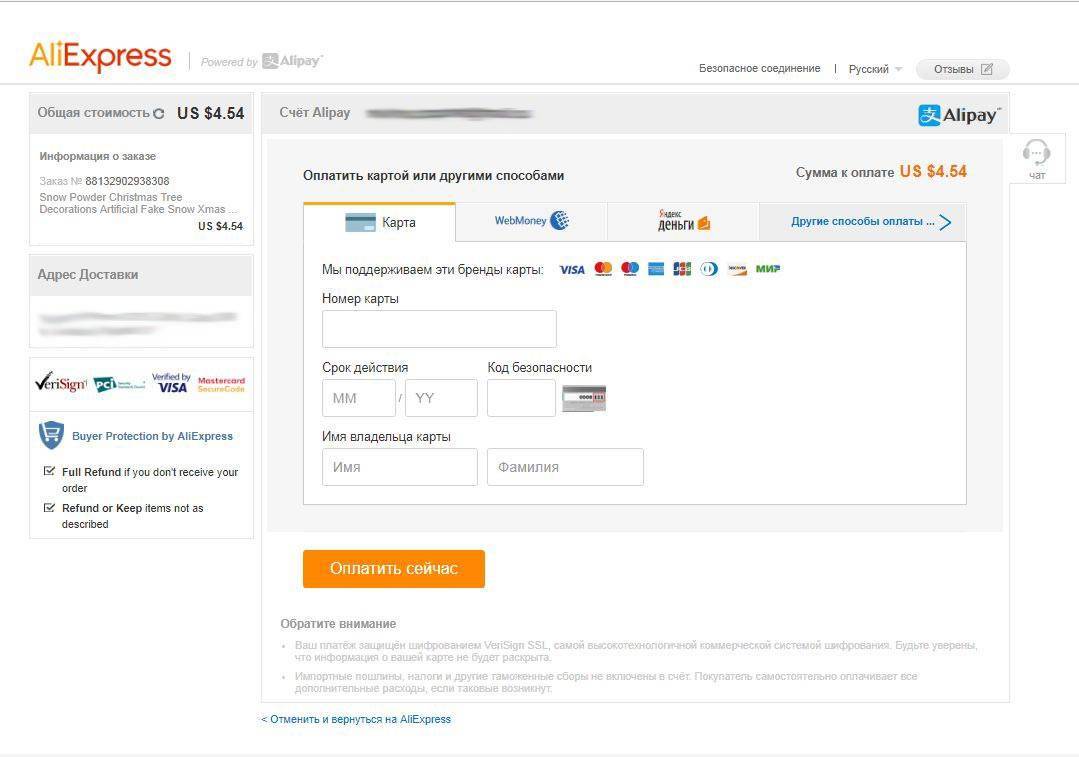The image size is (1079, 757).
Task: Open the chat headset icon
Action: 1036,152
